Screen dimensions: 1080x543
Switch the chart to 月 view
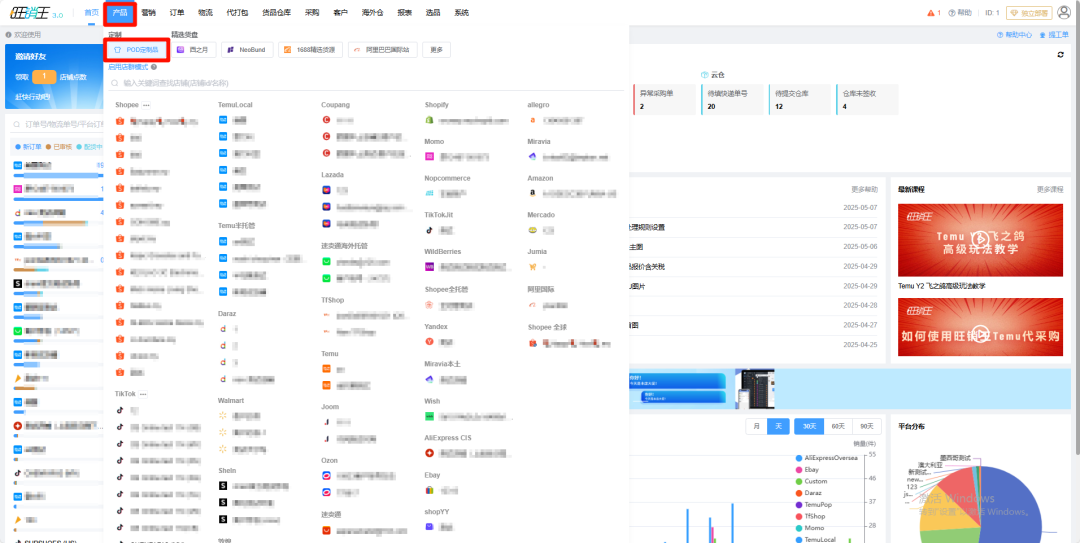[x=756, y=427]
